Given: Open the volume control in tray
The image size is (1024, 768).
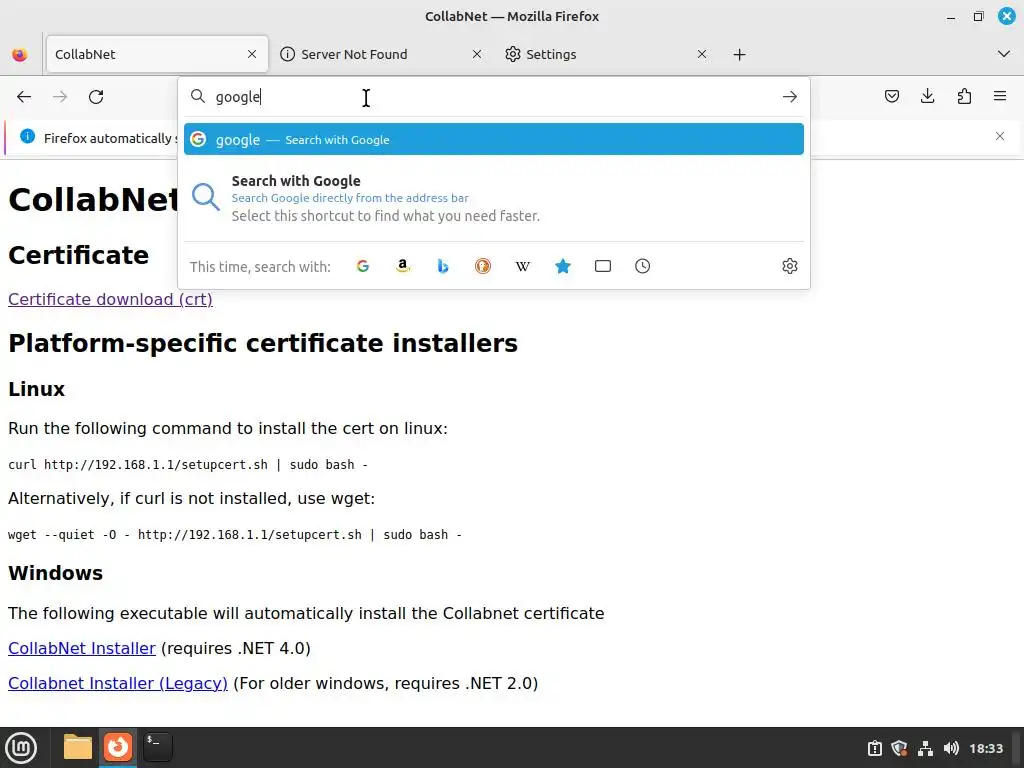Looking at the screenshot, I should [951, 748].
